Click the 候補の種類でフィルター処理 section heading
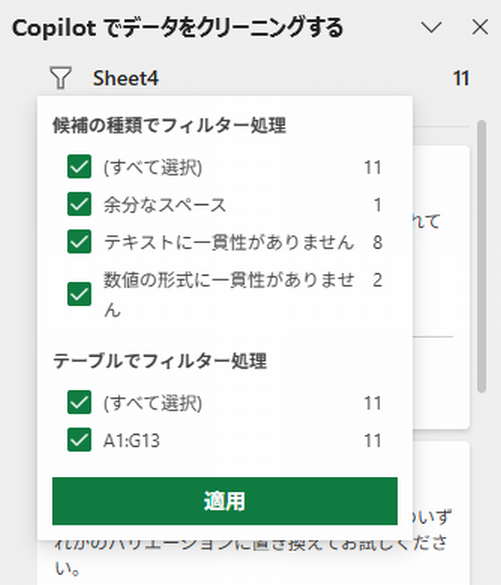 (x=169, y=125)
